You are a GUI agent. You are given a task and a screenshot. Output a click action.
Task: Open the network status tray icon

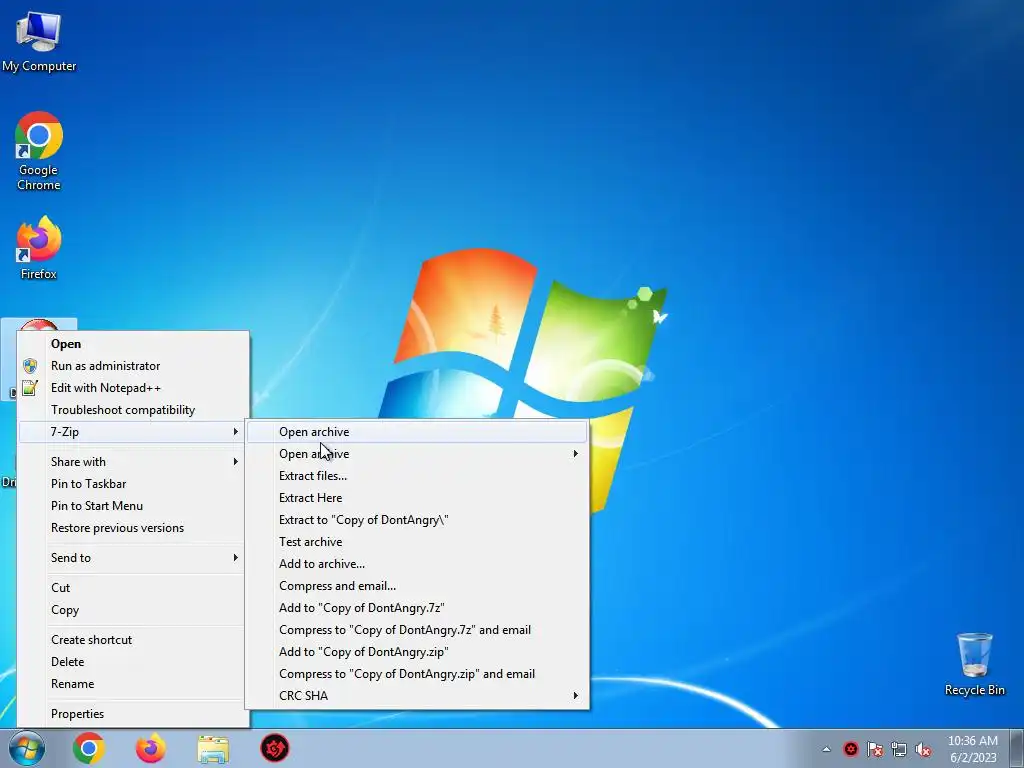pos(899,749)
